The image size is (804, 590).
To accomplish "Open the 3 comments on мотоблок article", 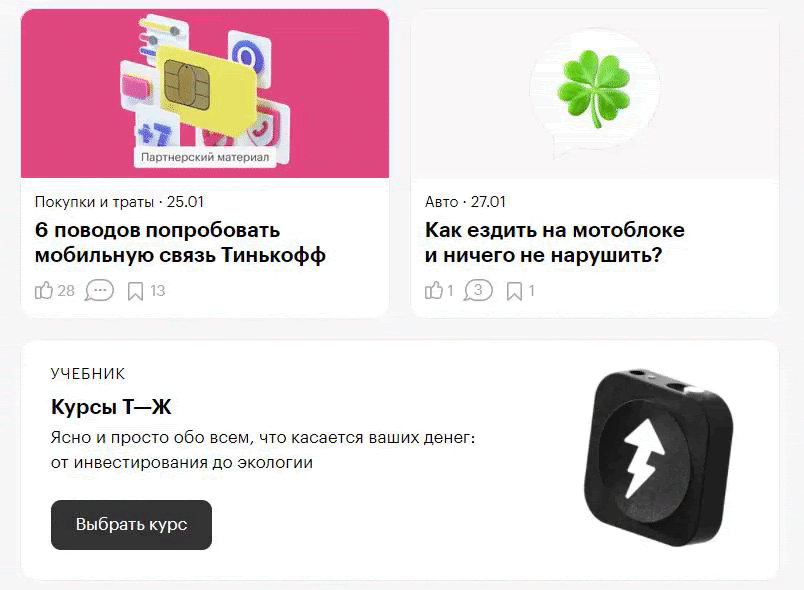I will (x=478, y=291).
